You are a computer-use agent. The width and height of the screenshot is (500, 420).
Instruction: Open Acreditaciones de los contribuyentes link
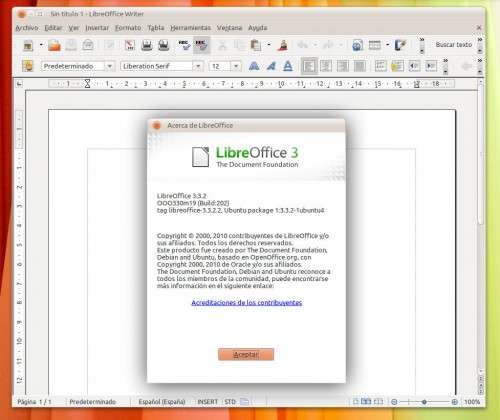(x=247, y=303)
